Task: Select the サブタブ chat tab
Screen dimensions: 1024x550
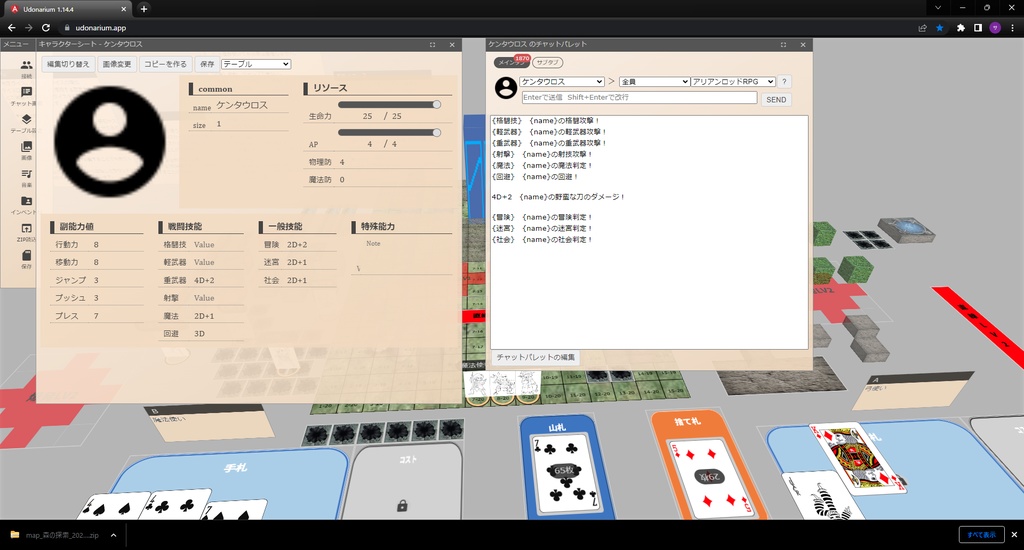Action: pos(547,63)
